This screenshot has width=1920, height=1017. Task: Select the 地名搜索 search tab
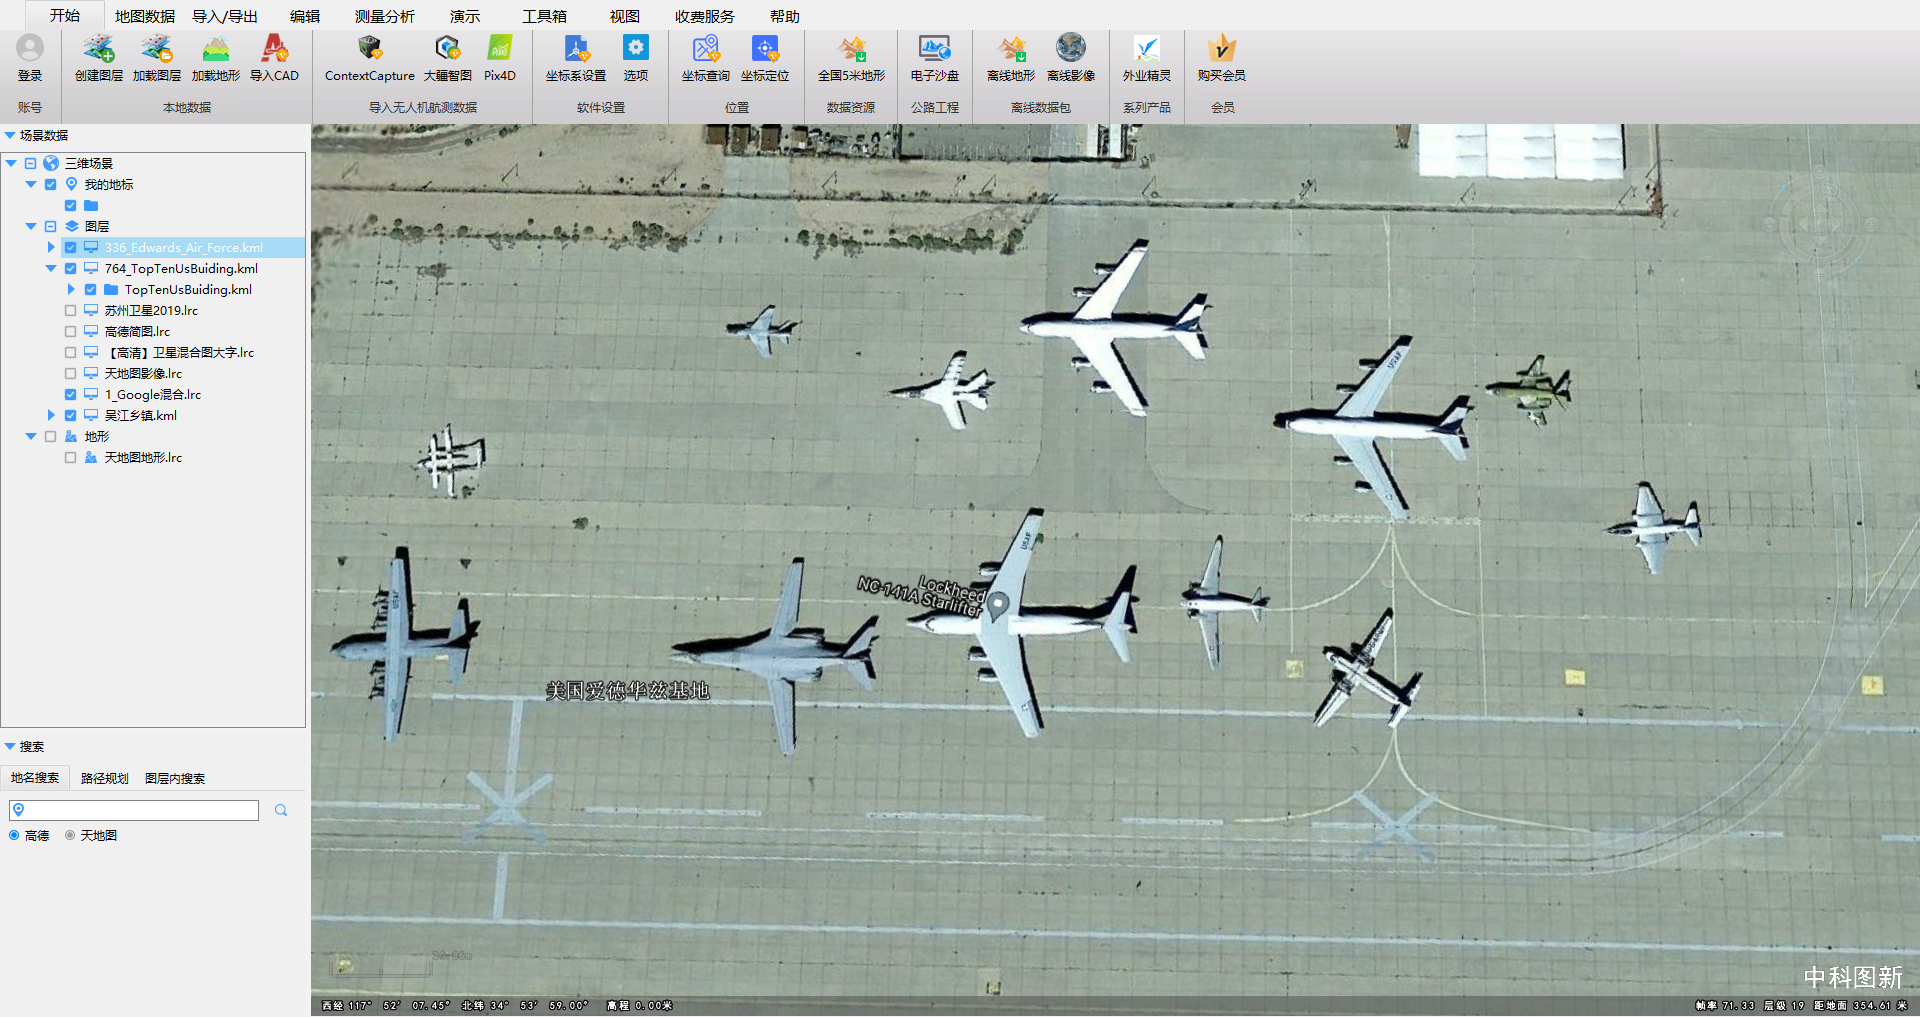click(35, 778)
